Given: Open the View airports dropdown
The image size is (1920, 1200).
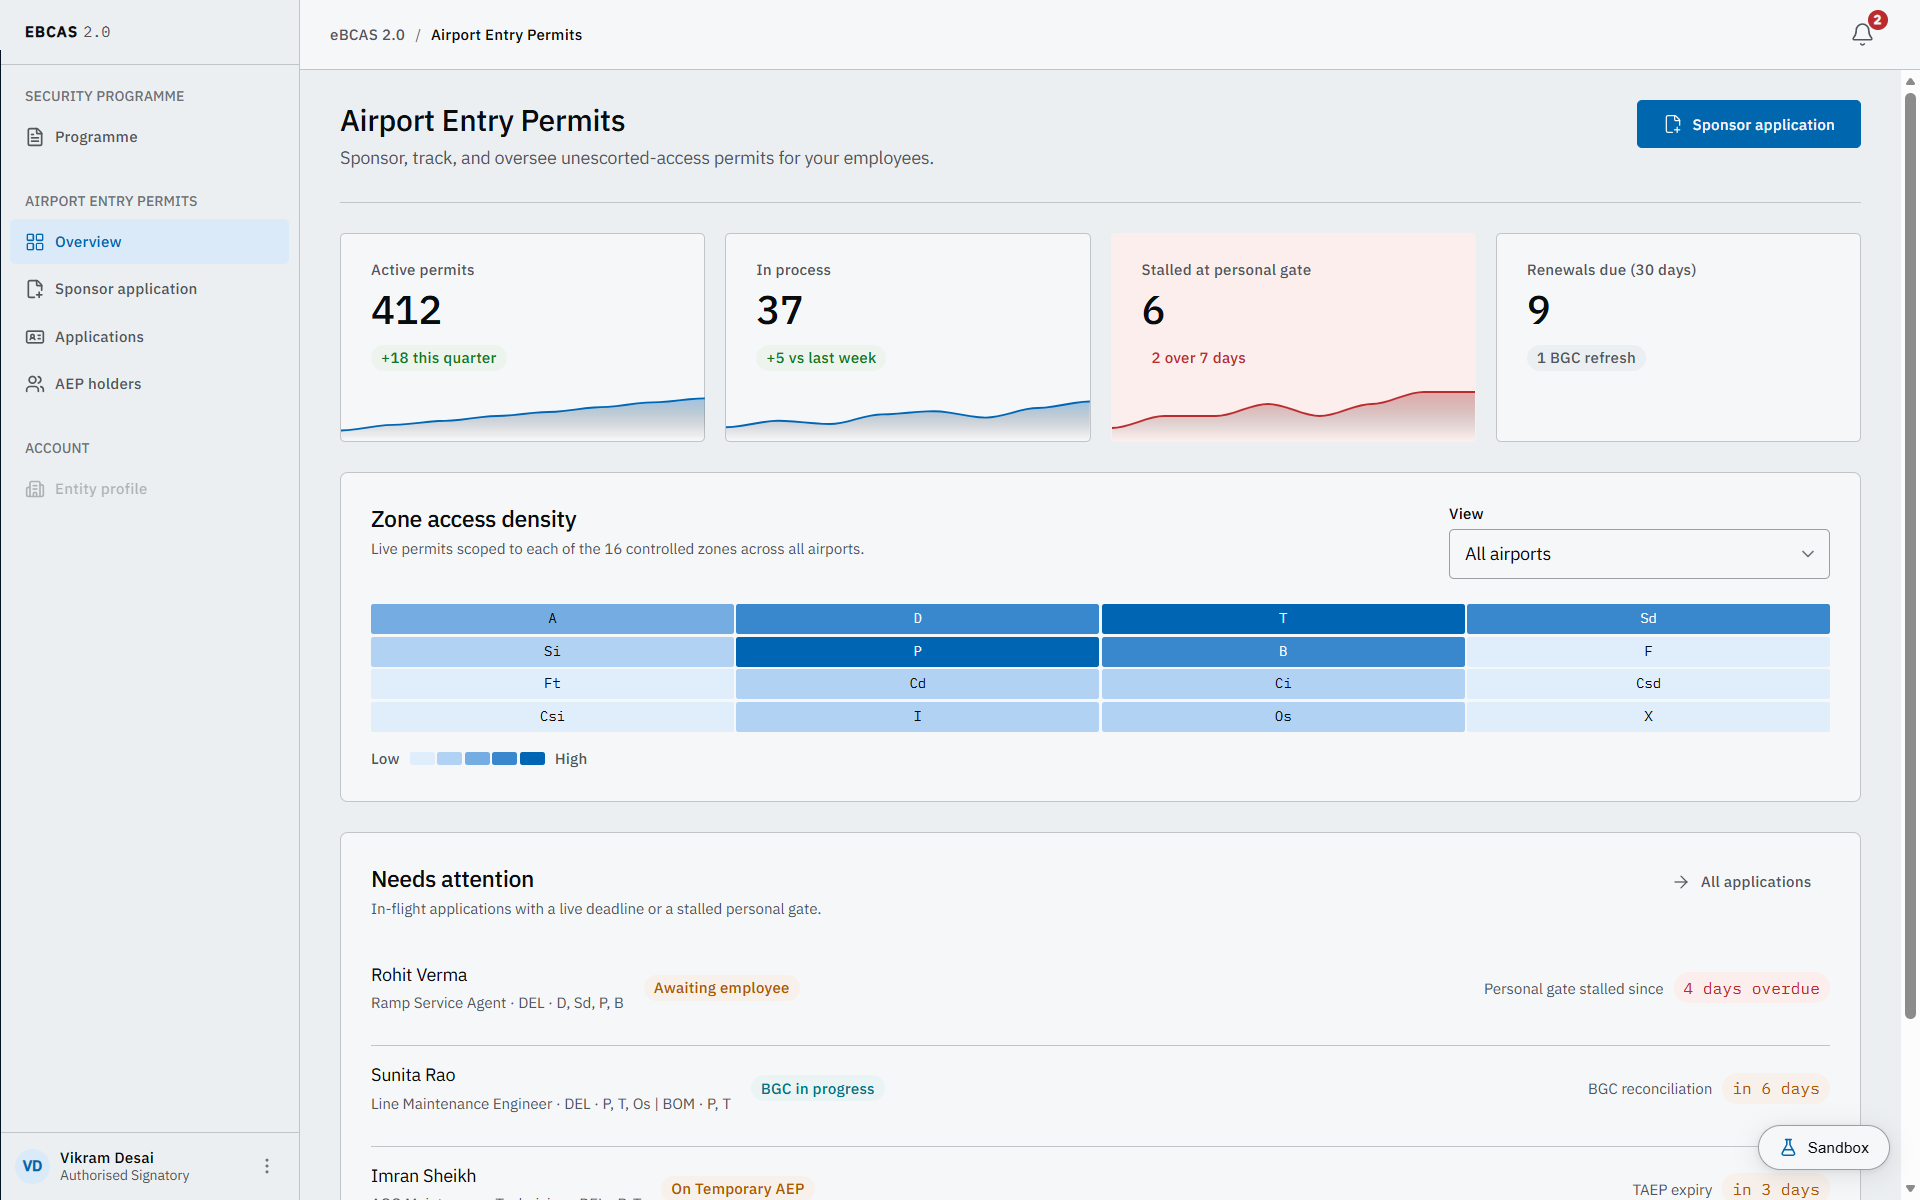Looking at the screenshot, I should point(1639,554).
